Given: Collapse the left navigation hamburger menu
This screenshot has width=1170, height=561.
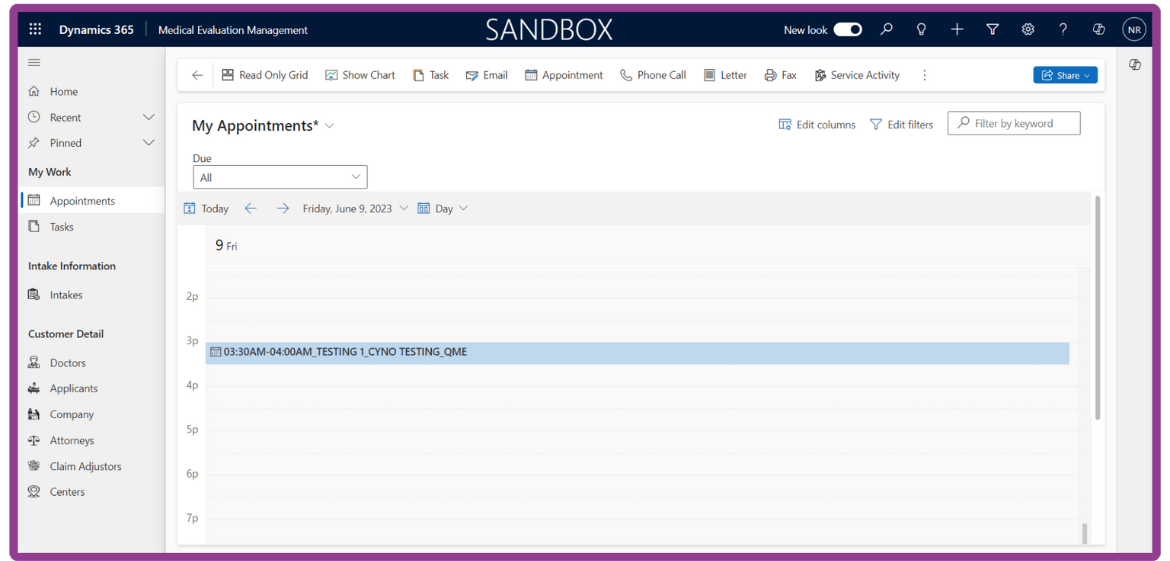Looking at the screenshot, I should [x=35, y=62].
